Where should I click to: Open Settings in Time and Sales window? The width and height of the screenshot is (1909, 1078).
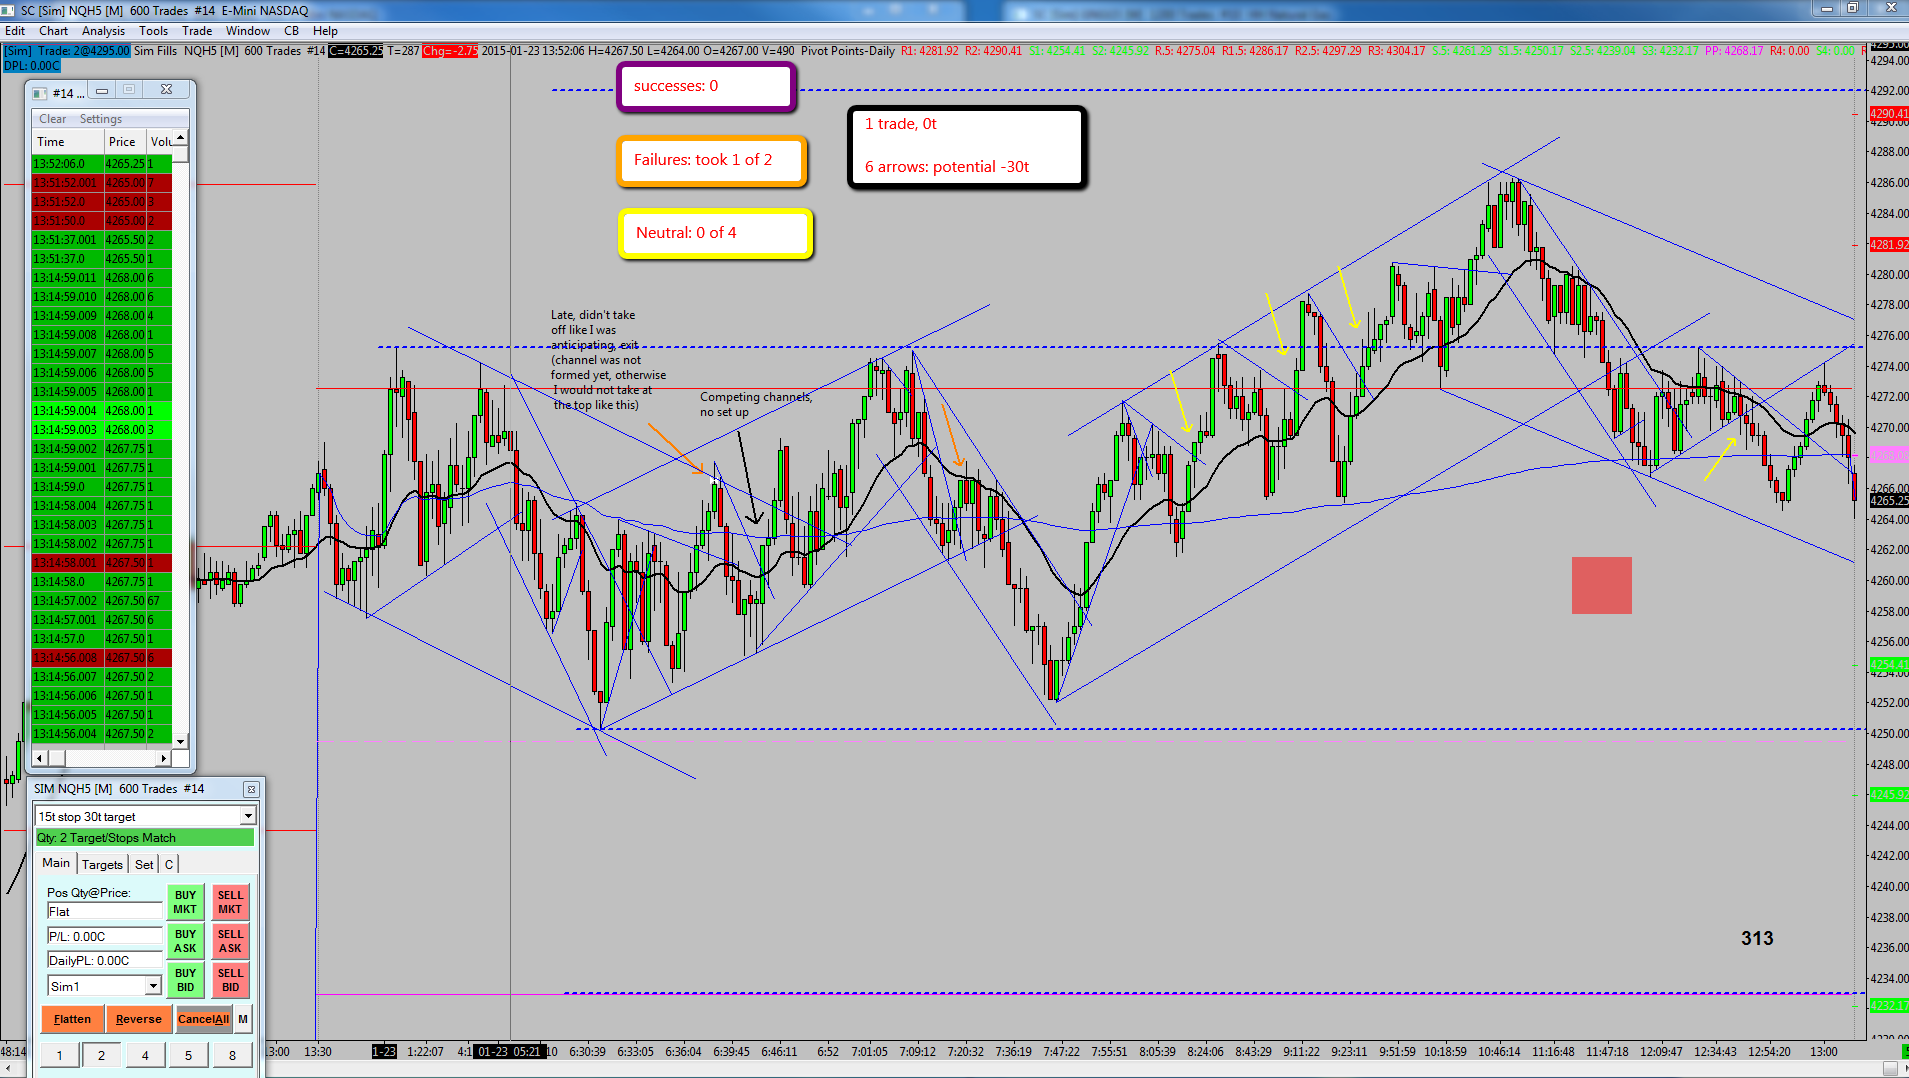point(101,119)
